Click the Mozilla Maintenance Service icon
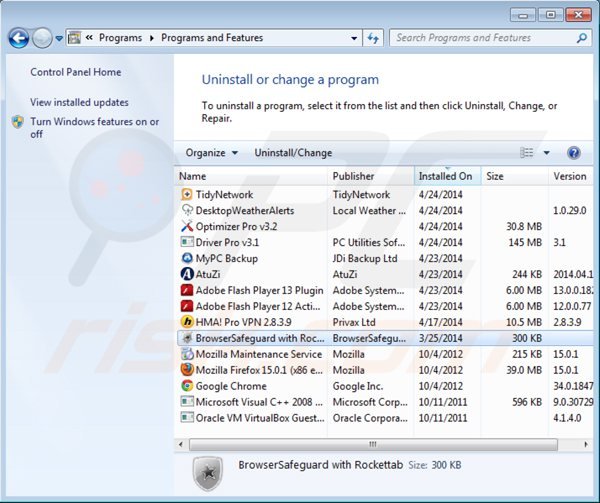 [187, 354]
